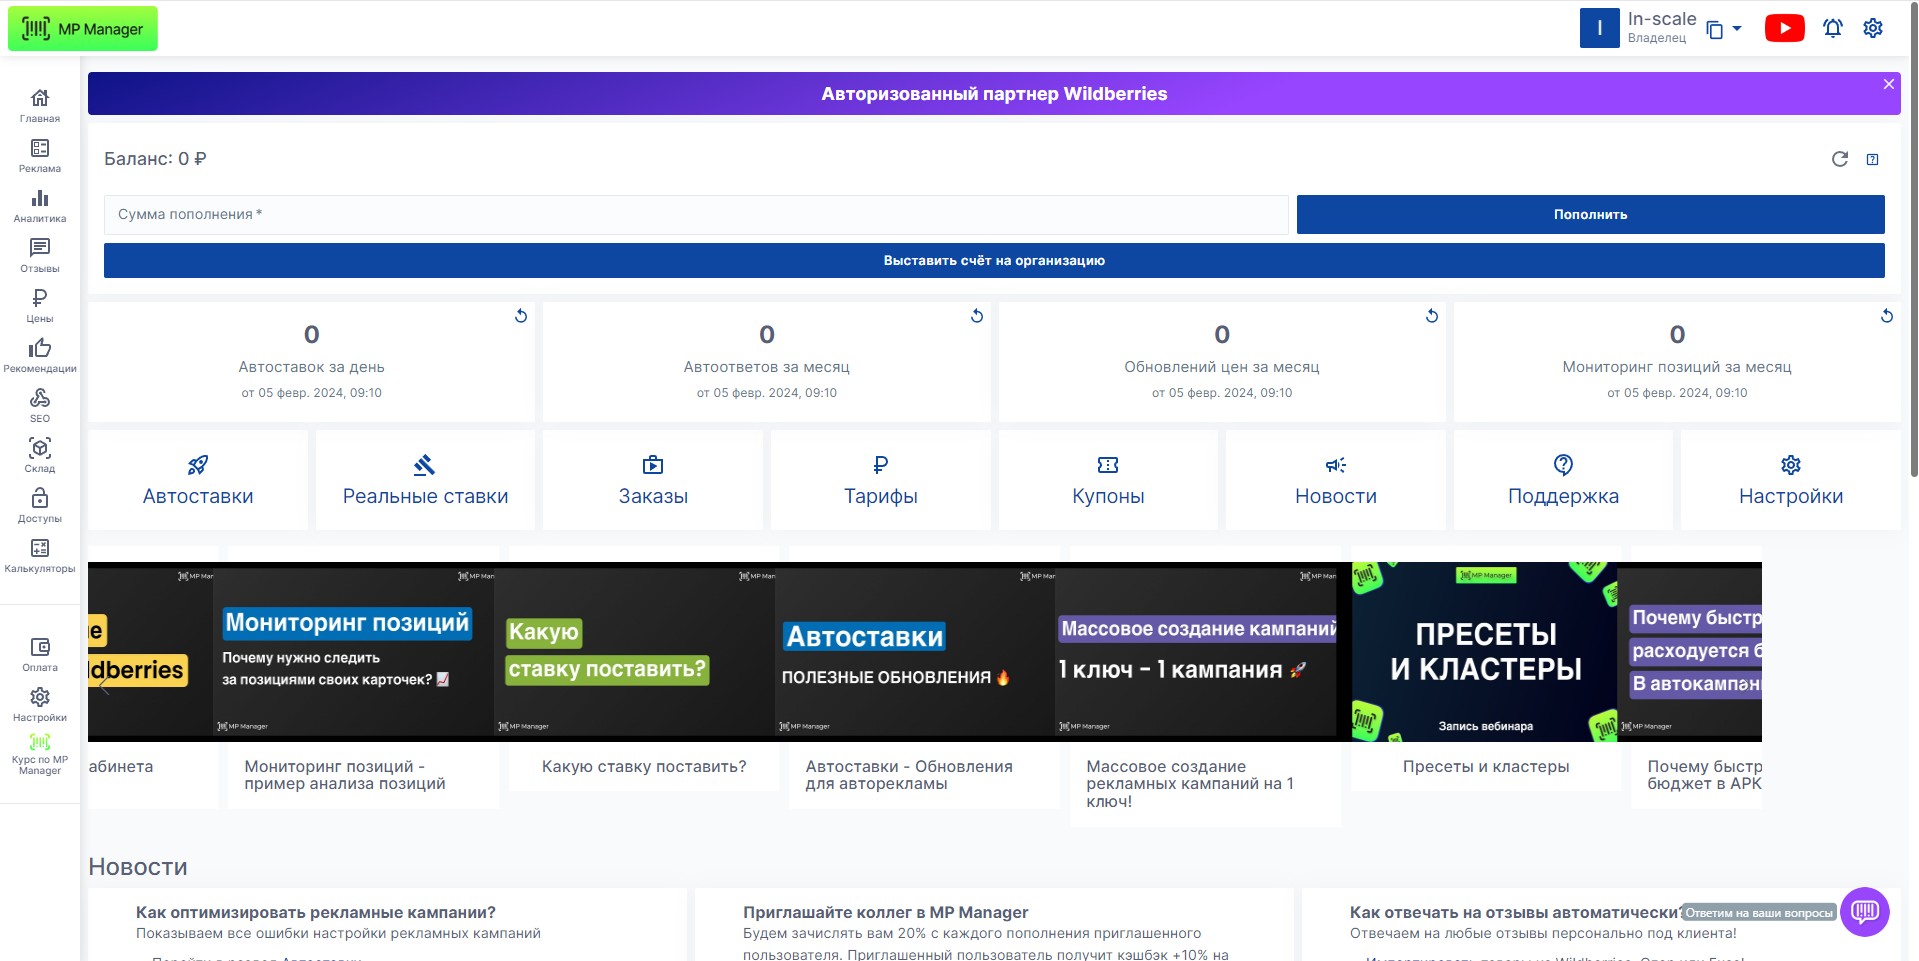Open header settings gear icon
Viewport: 1919px width, 961px height.
point(1873,28)
